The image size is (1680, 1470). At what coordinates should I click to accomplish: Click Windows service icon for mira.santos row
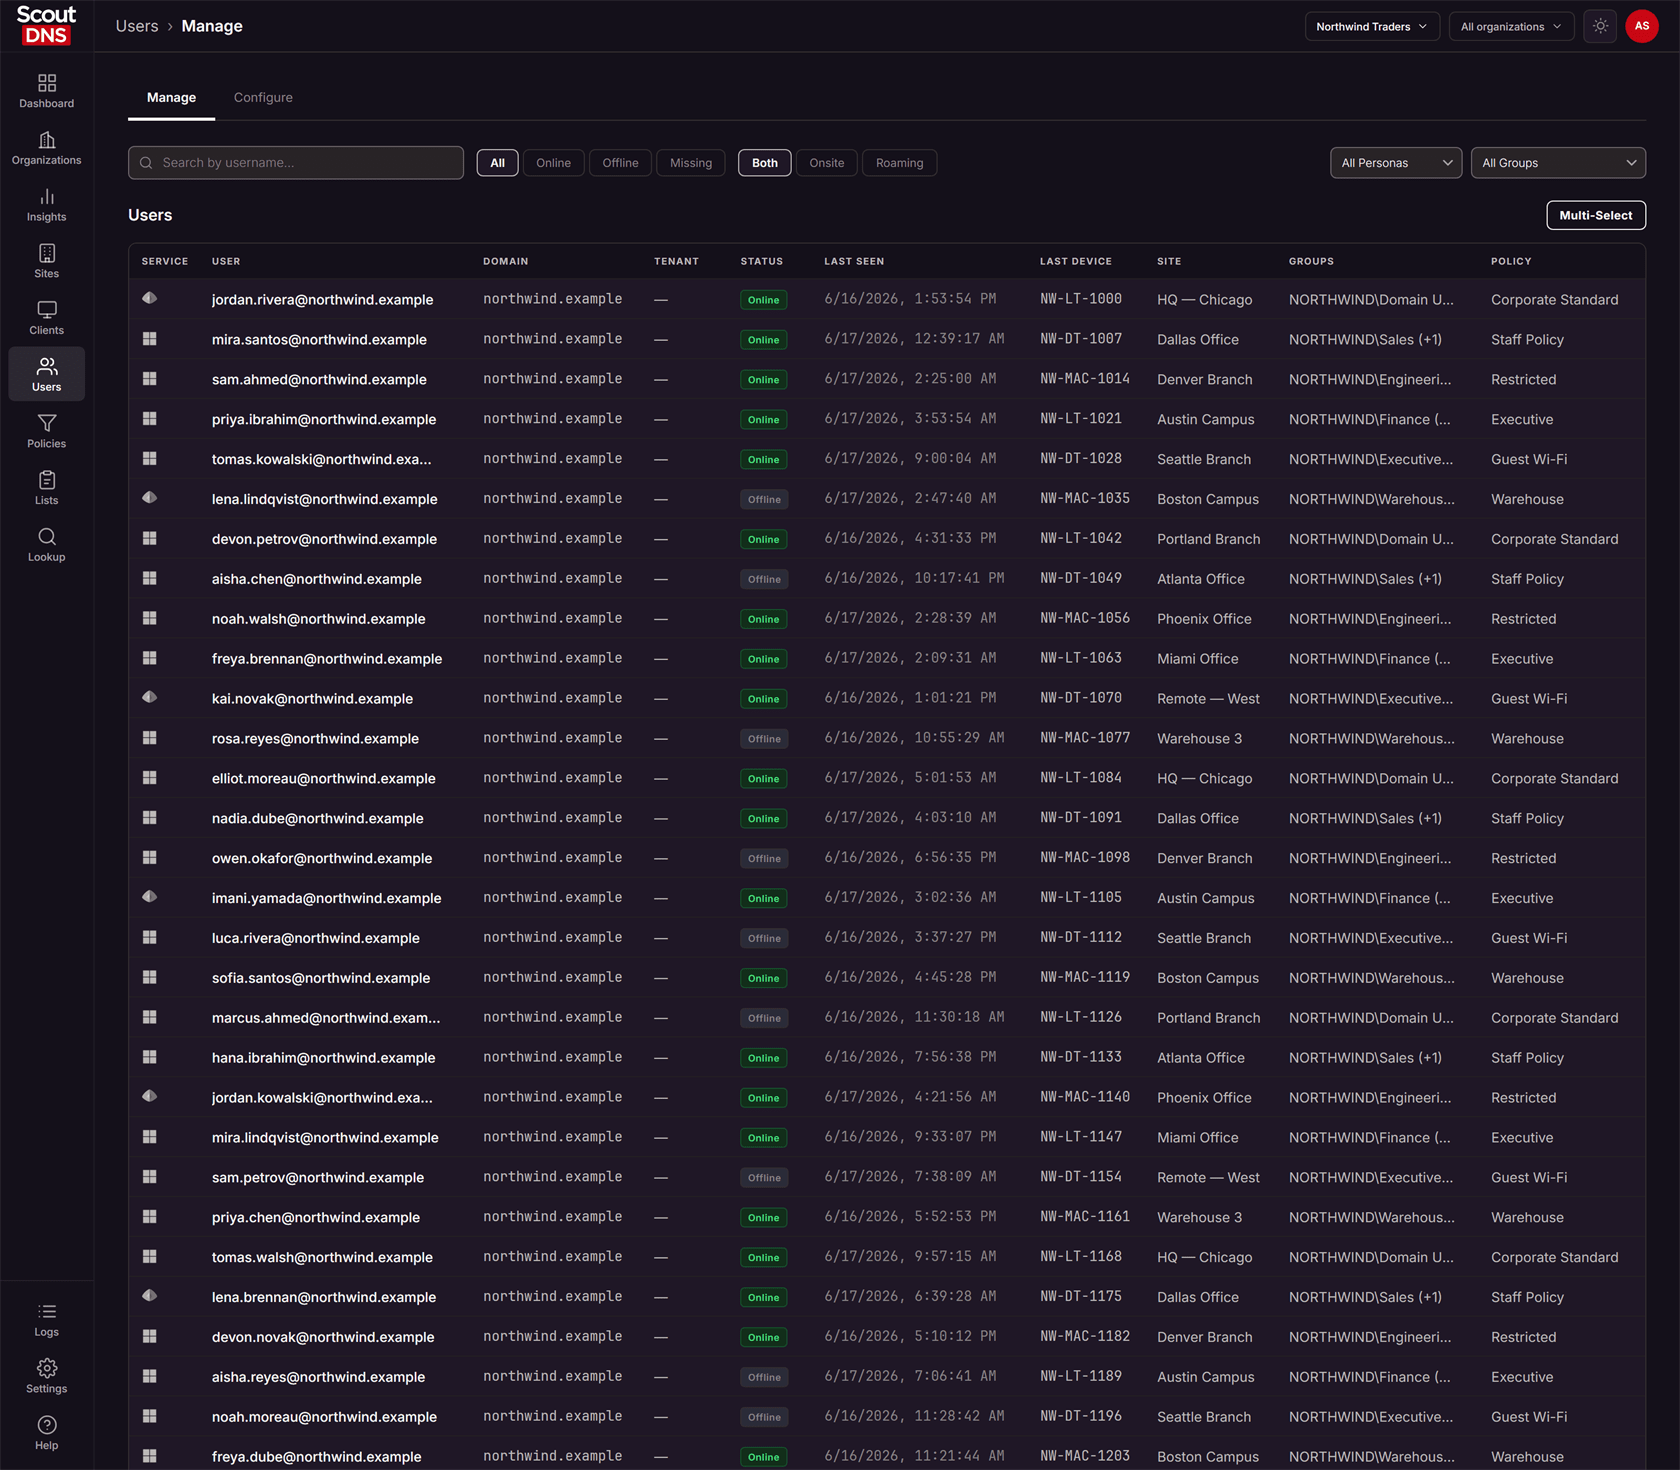coord(149,339)
